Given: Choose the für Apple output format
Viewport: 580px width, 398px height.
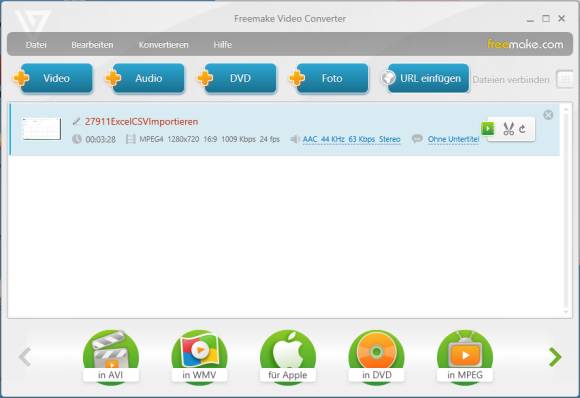Looking at the screenshot, I should click(288, 357).
